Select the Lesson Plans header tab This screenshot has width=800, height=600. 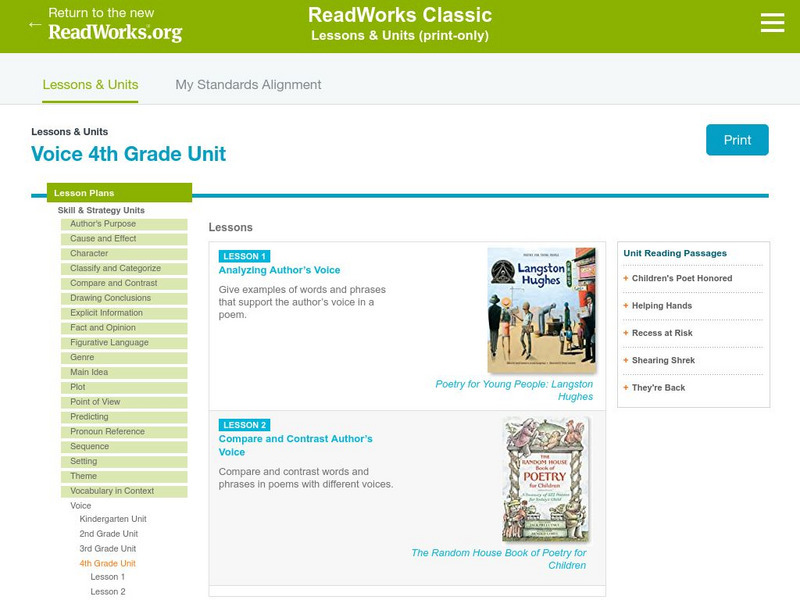[x=119, y=193]
